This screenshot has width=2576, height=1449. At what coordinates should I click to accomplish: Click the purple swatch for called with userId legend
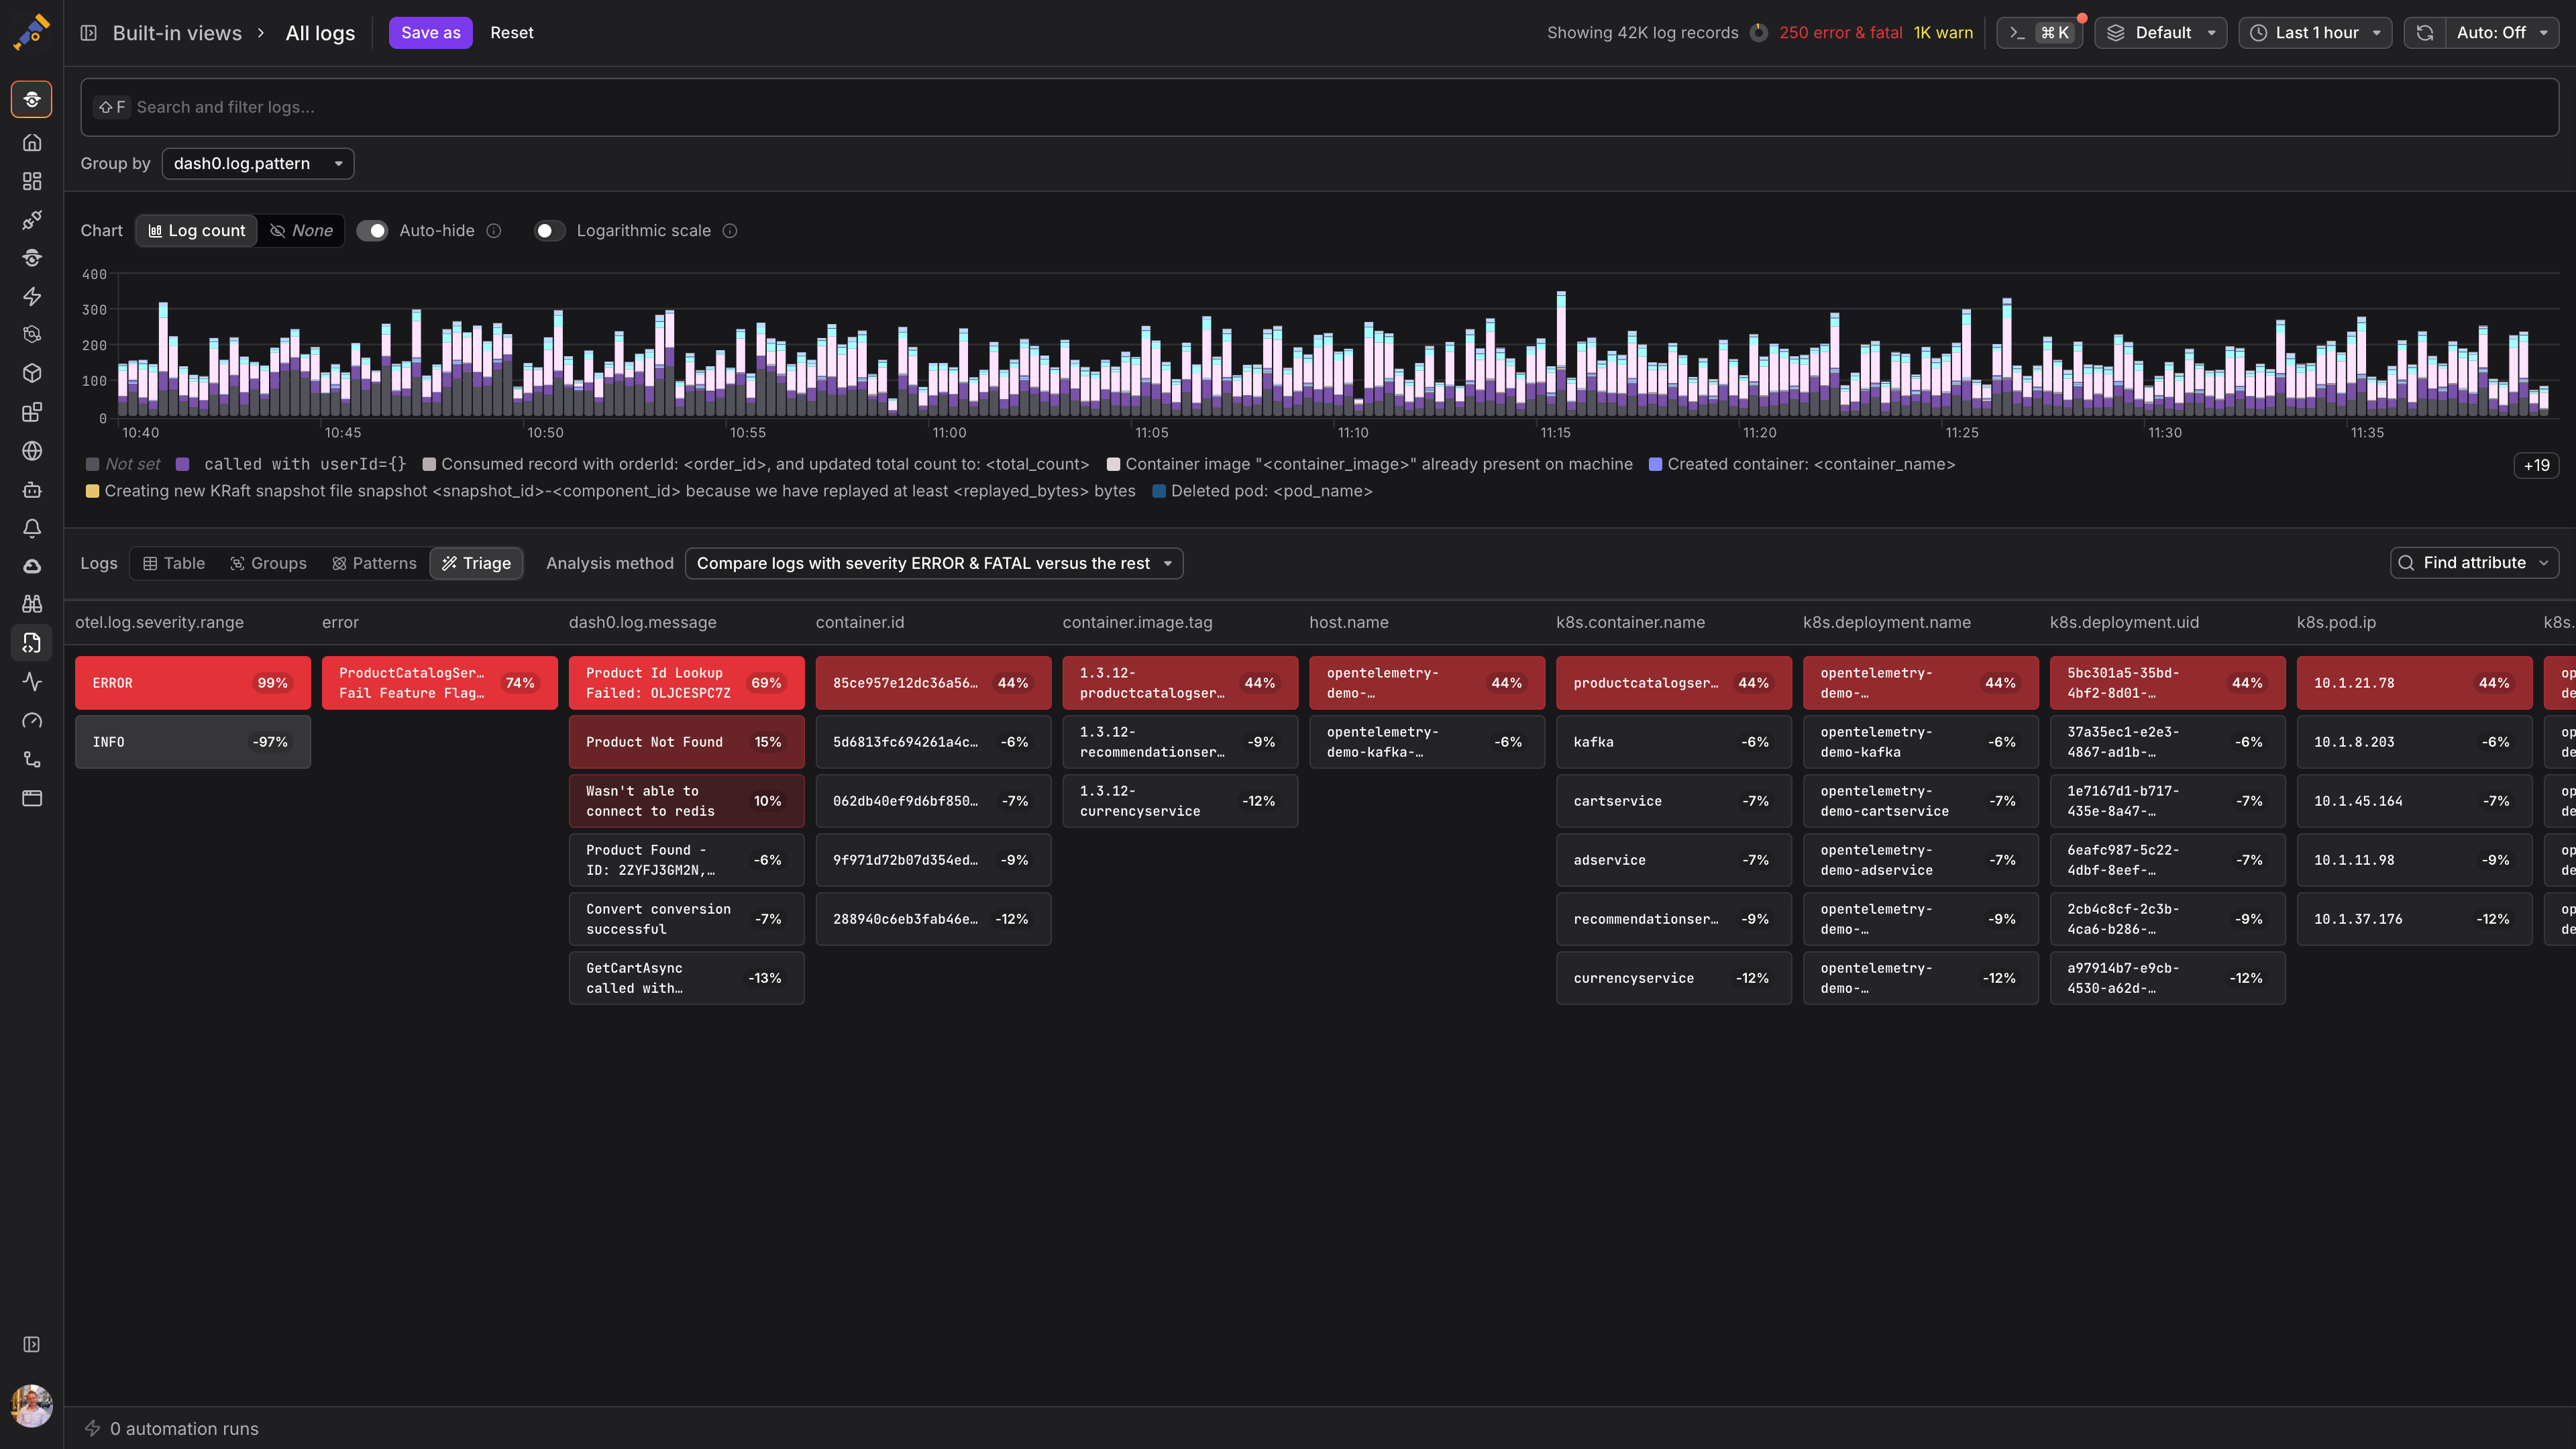[183, 464]
